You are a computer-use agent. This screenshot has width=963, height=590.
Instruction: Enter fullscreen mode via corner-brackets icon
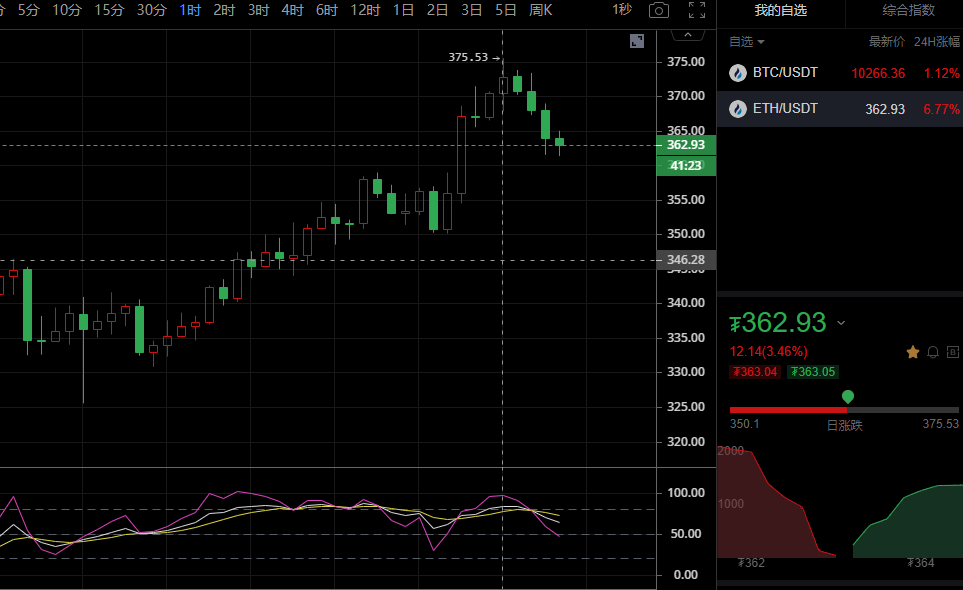tap(697, 10)
